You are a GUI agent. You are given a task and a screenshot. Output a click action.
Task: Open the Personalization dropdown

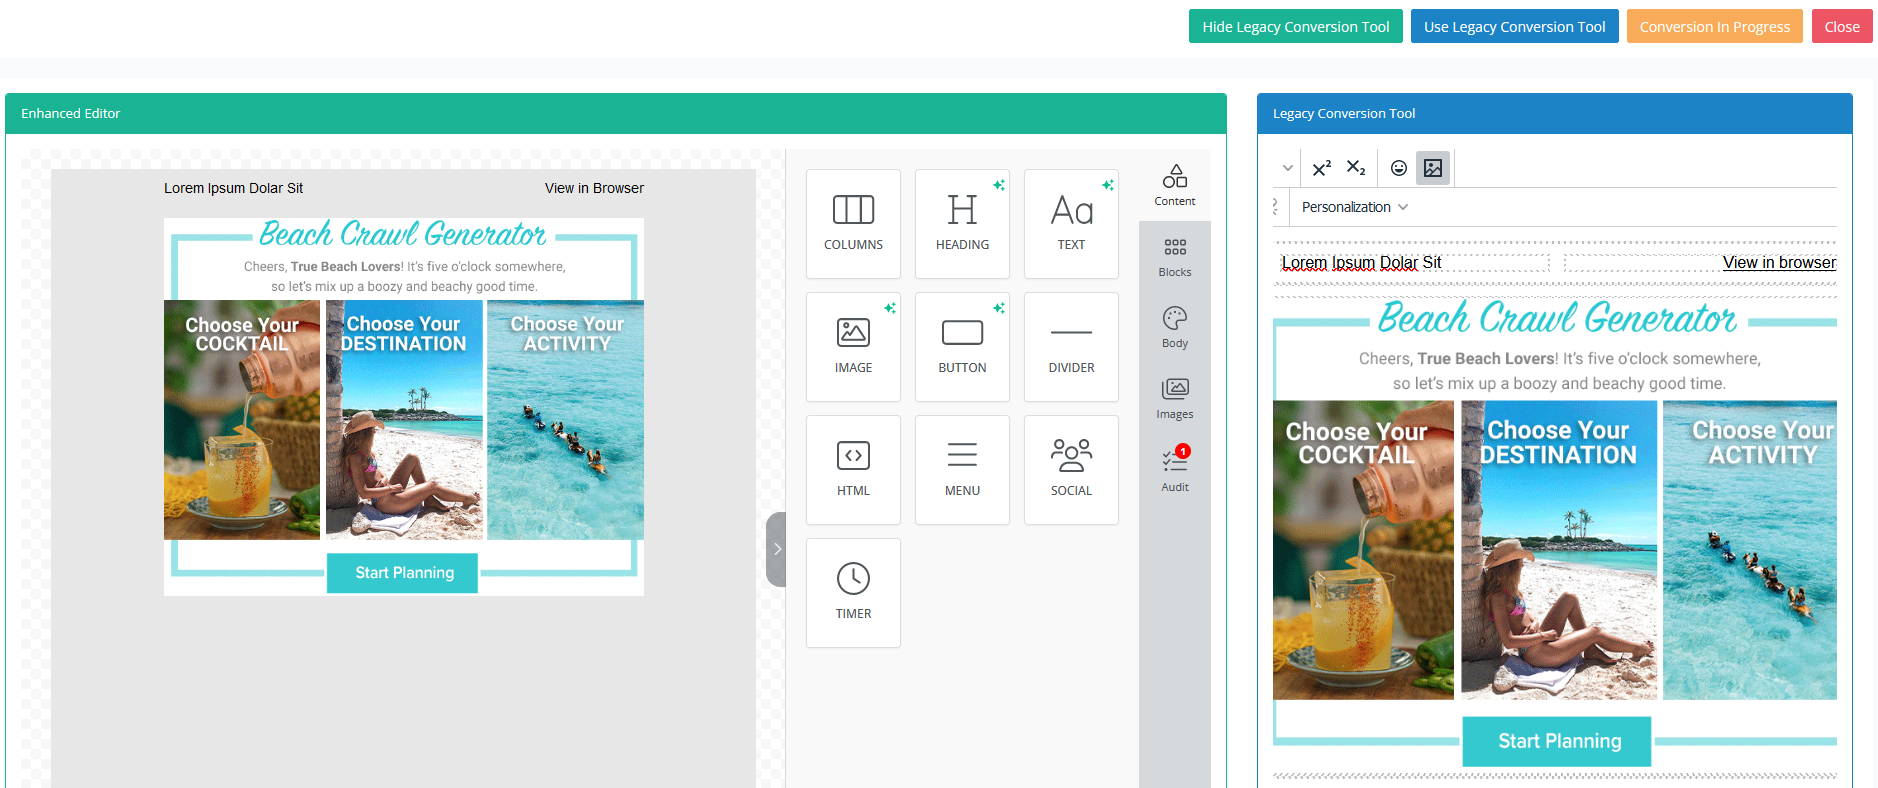1355,207
